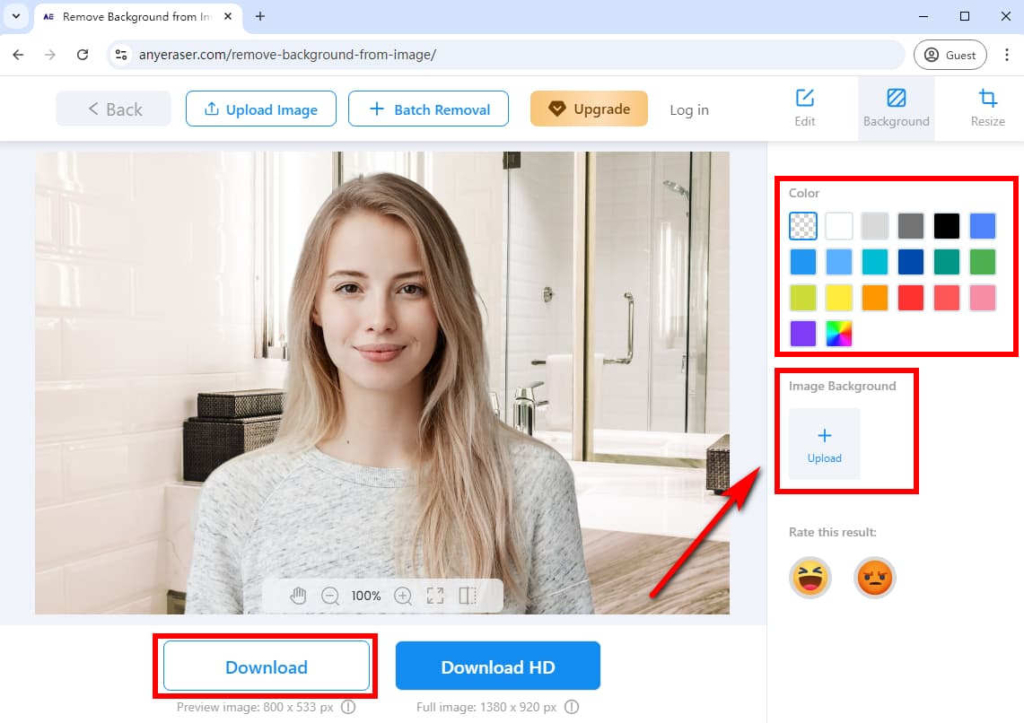Image resolution: width=1024 pixels, height=723 pixels.
Task: Switch to the Background tab
Action: coord(896,109)
